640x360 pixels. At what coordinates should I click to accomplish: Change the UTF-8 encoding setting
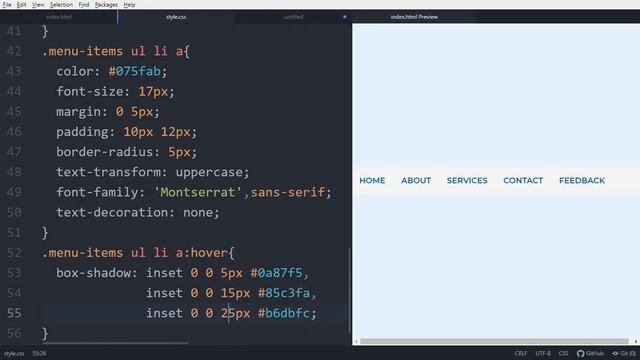click(543, 353)
